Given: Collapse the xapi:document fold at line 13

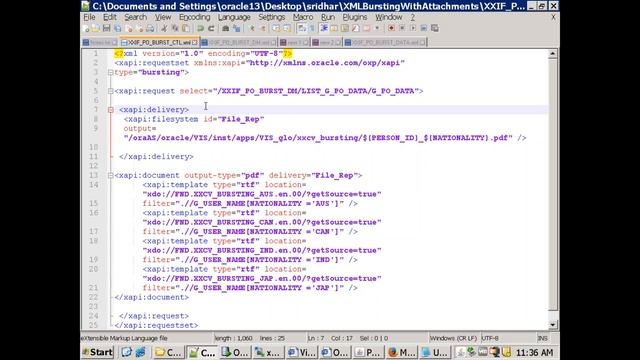Looking at the screenshot, I should [111, 176].
